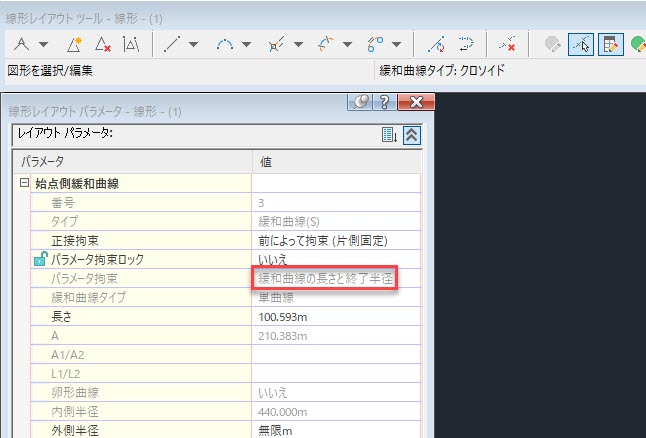This screenshot has height=438, width=646.
Task: Select the compound spiral-curve tool with circles
Action: point(375,44)
